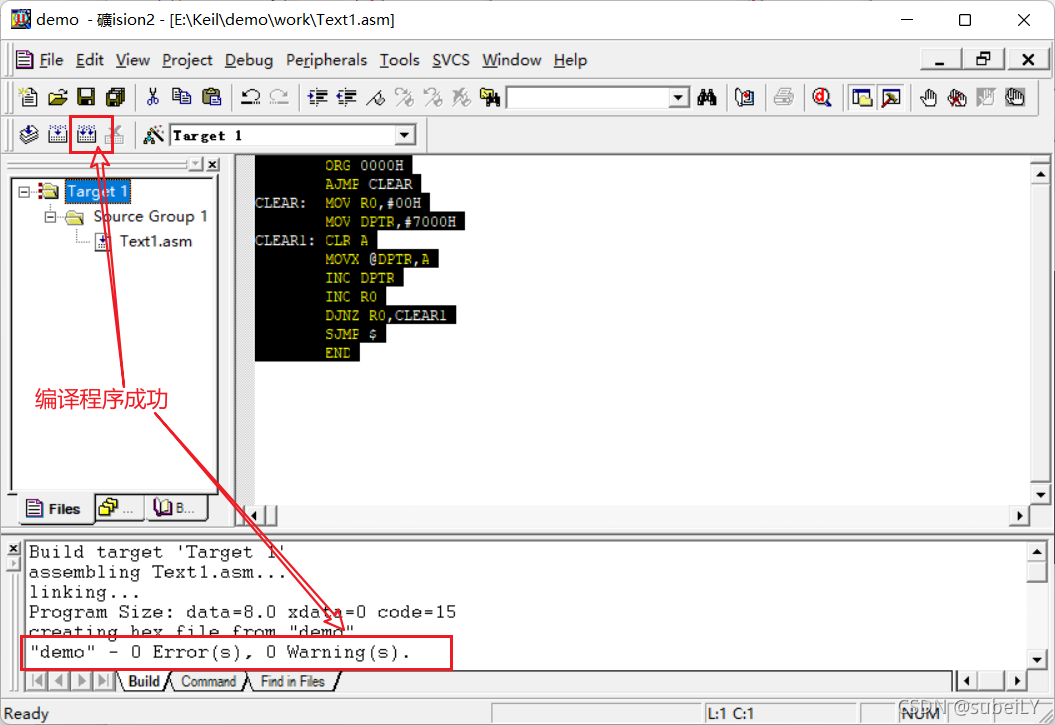The width and height of the screenshot is (1055, 725).
Task: Undo the last edit
Action: pos(250,98)
